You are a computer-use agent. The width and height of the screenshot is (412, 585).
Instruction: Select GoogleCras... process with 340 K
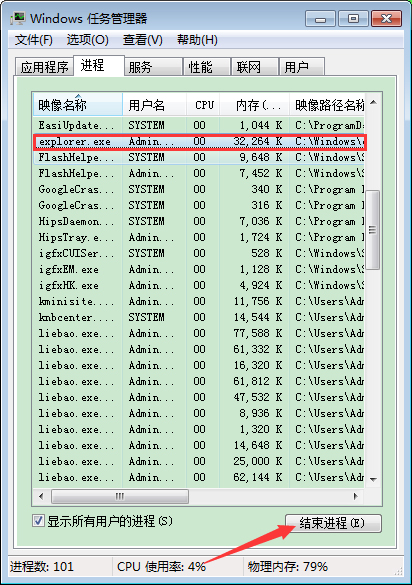[199, 189]
